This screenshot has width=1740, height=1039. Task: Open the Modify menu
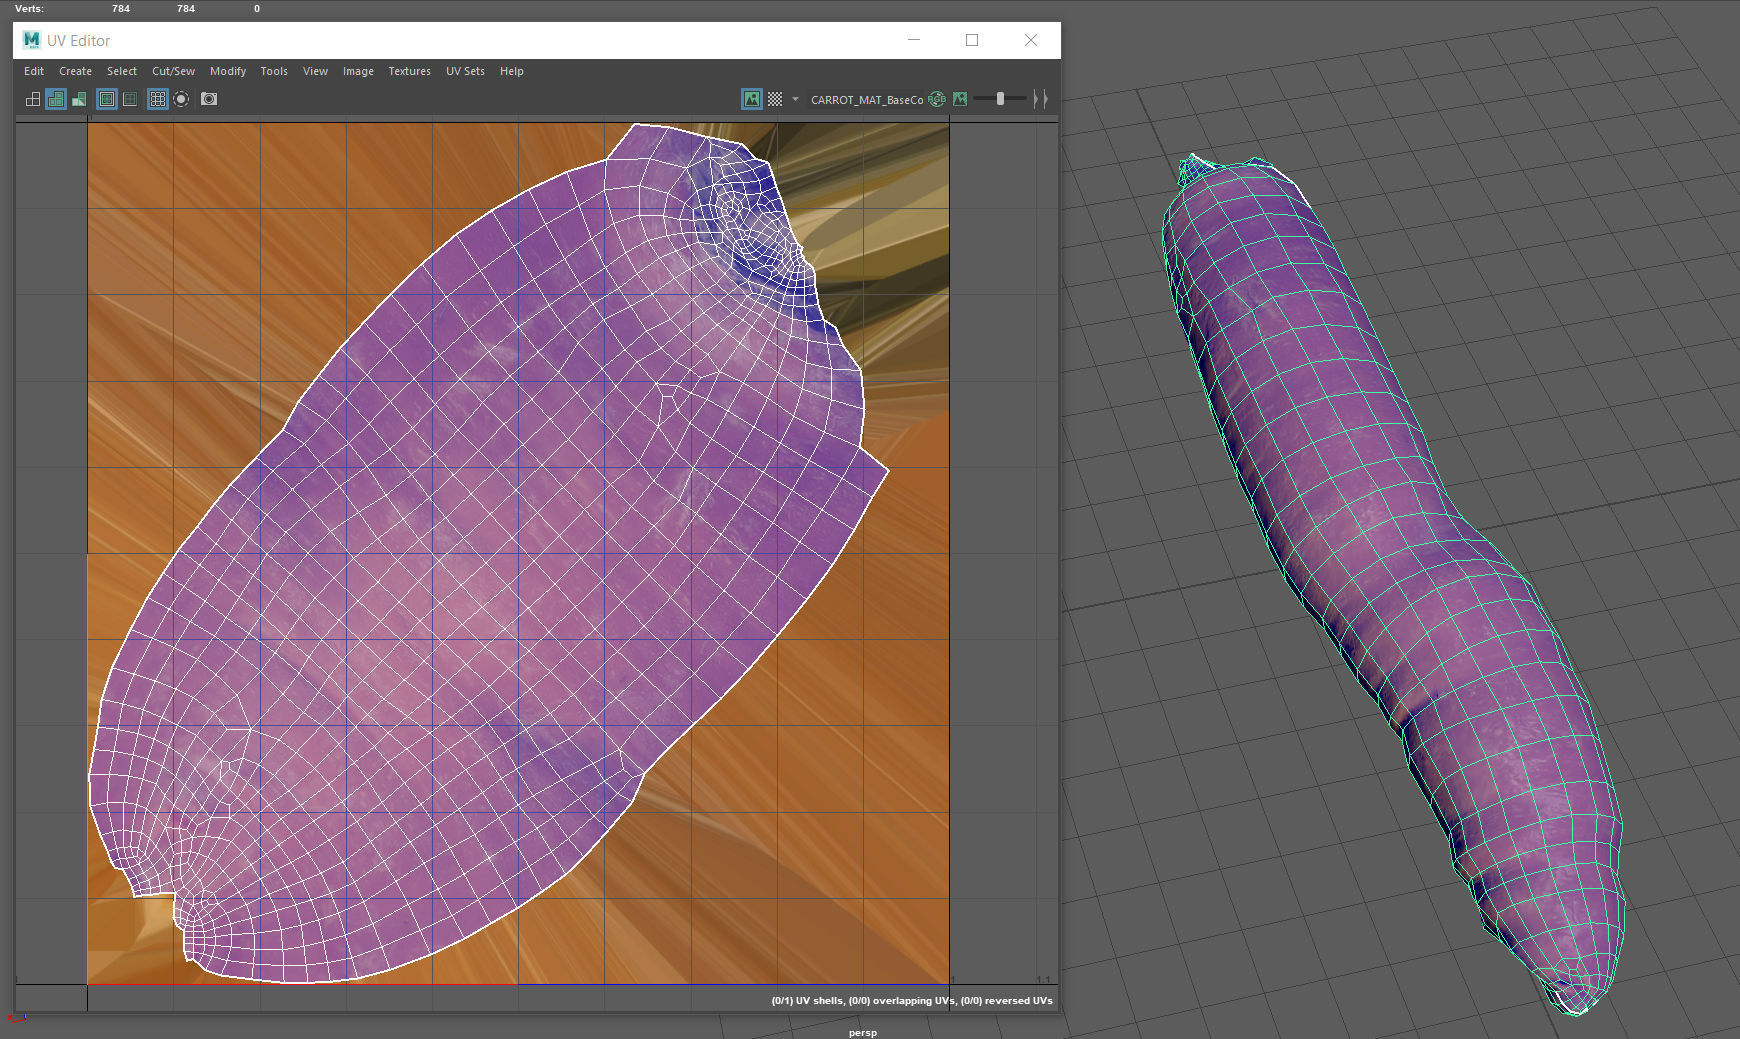click(x=228, y=71)
